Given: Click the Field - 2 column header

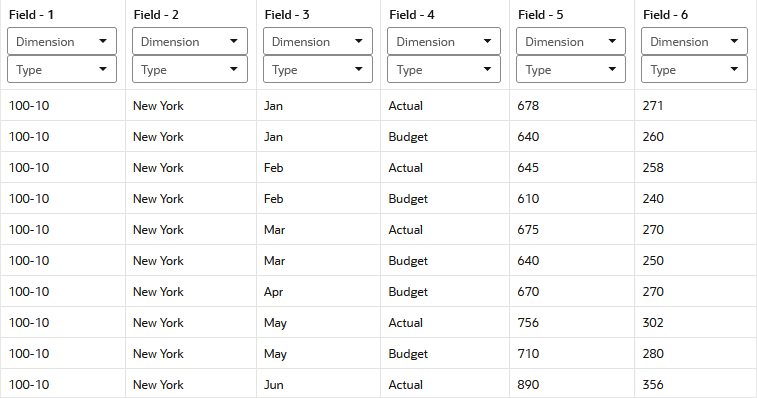Looking at the screenshot, I should click(x=156, y=15).
